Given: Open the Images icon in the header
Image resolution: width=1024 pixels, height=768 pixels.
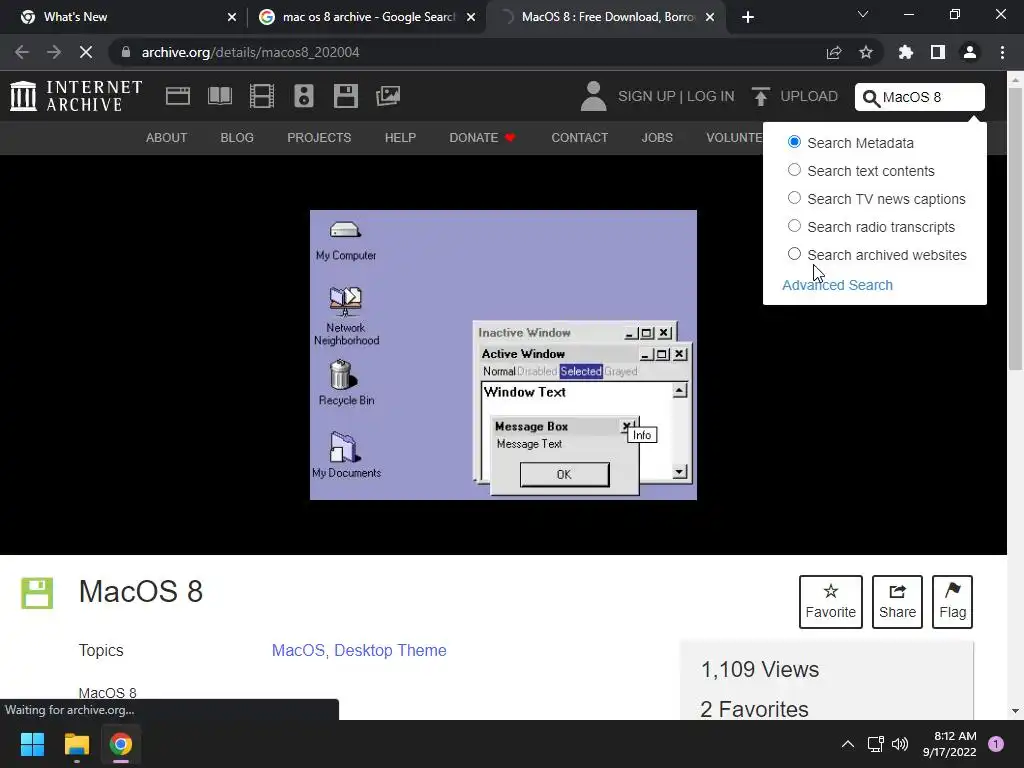Looking at the screenshot, I should coord(388,96).
